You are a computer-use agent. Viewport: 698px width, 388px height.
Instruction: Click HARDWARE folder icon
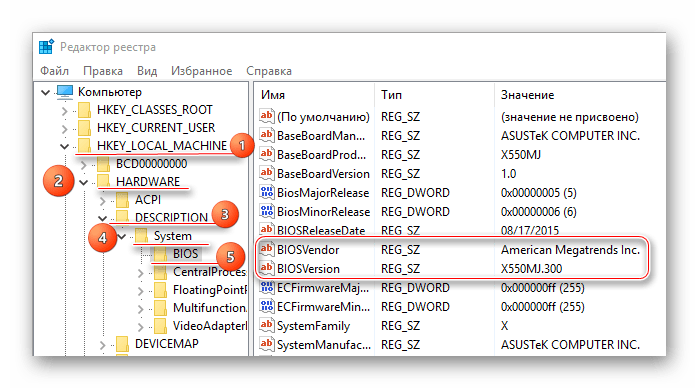(104, 182)
